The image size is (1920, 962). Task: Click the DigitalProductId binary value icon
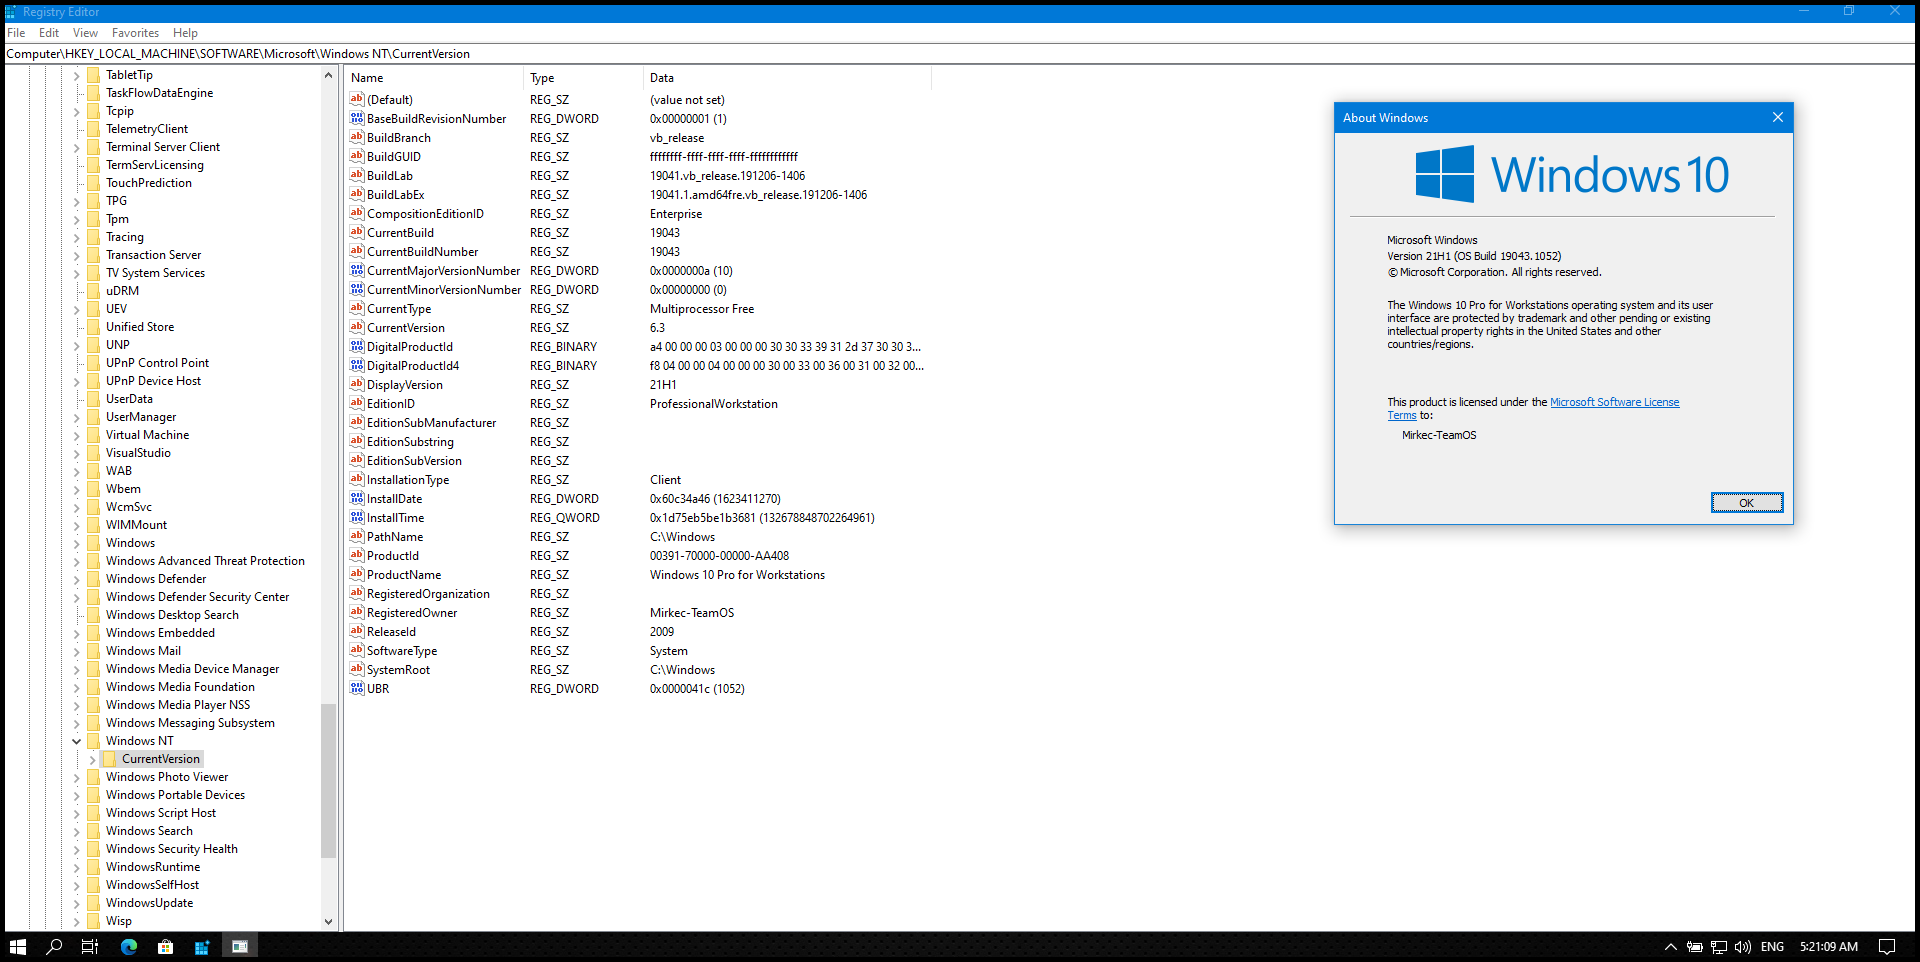(357, 346)
